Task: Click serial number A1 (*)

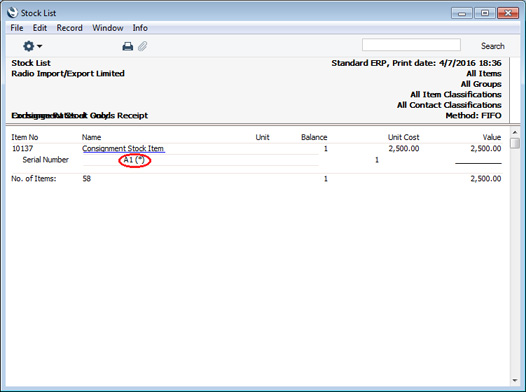Action: tap(134, 160)
